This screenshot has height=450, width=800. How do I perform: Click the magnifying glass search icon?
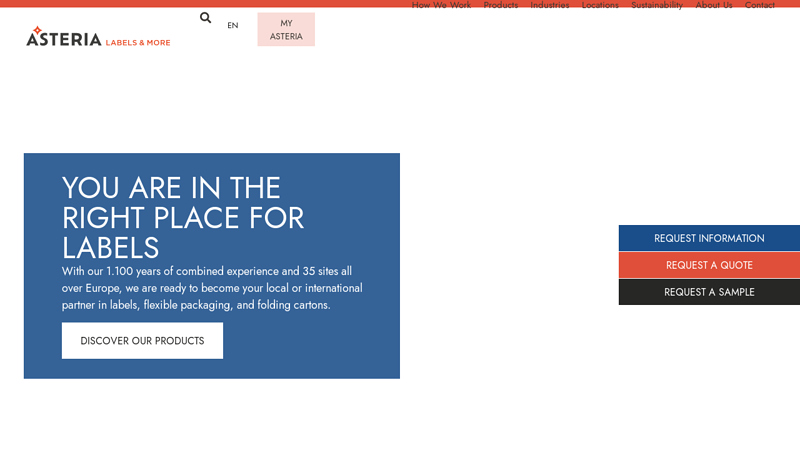206,18
